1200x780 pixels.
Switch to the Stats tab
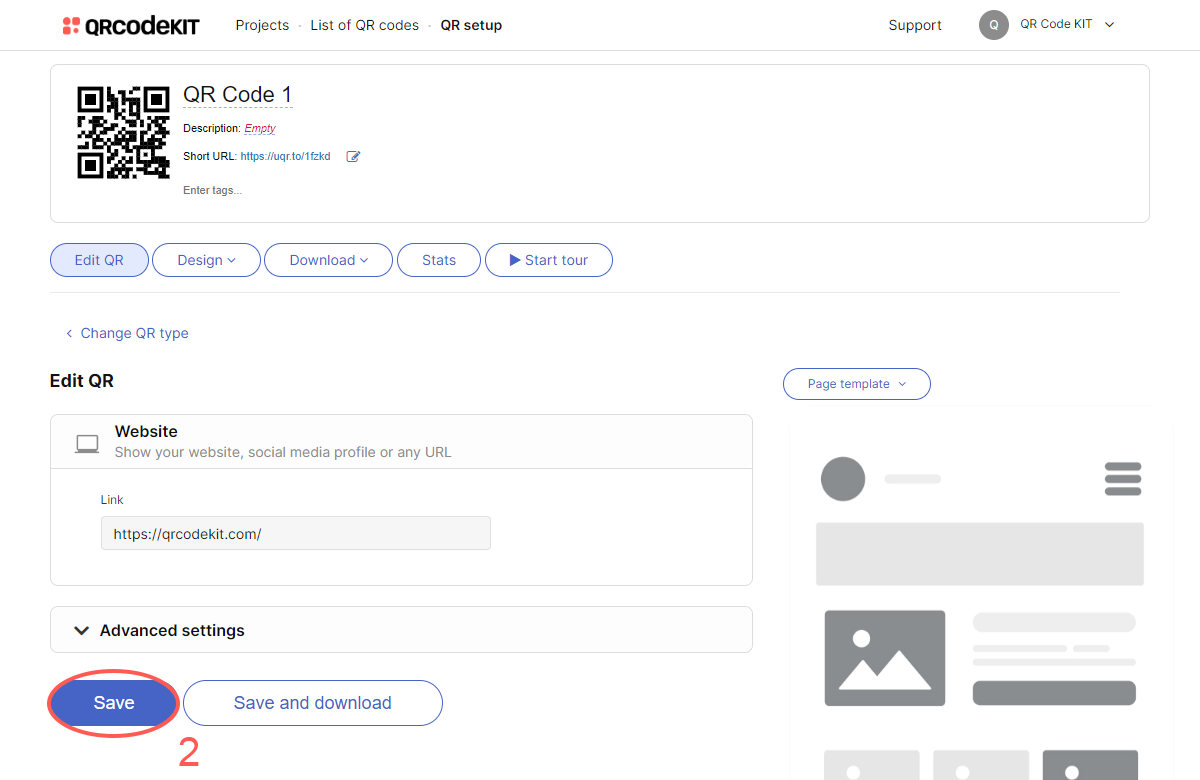(x=438, y=260)
